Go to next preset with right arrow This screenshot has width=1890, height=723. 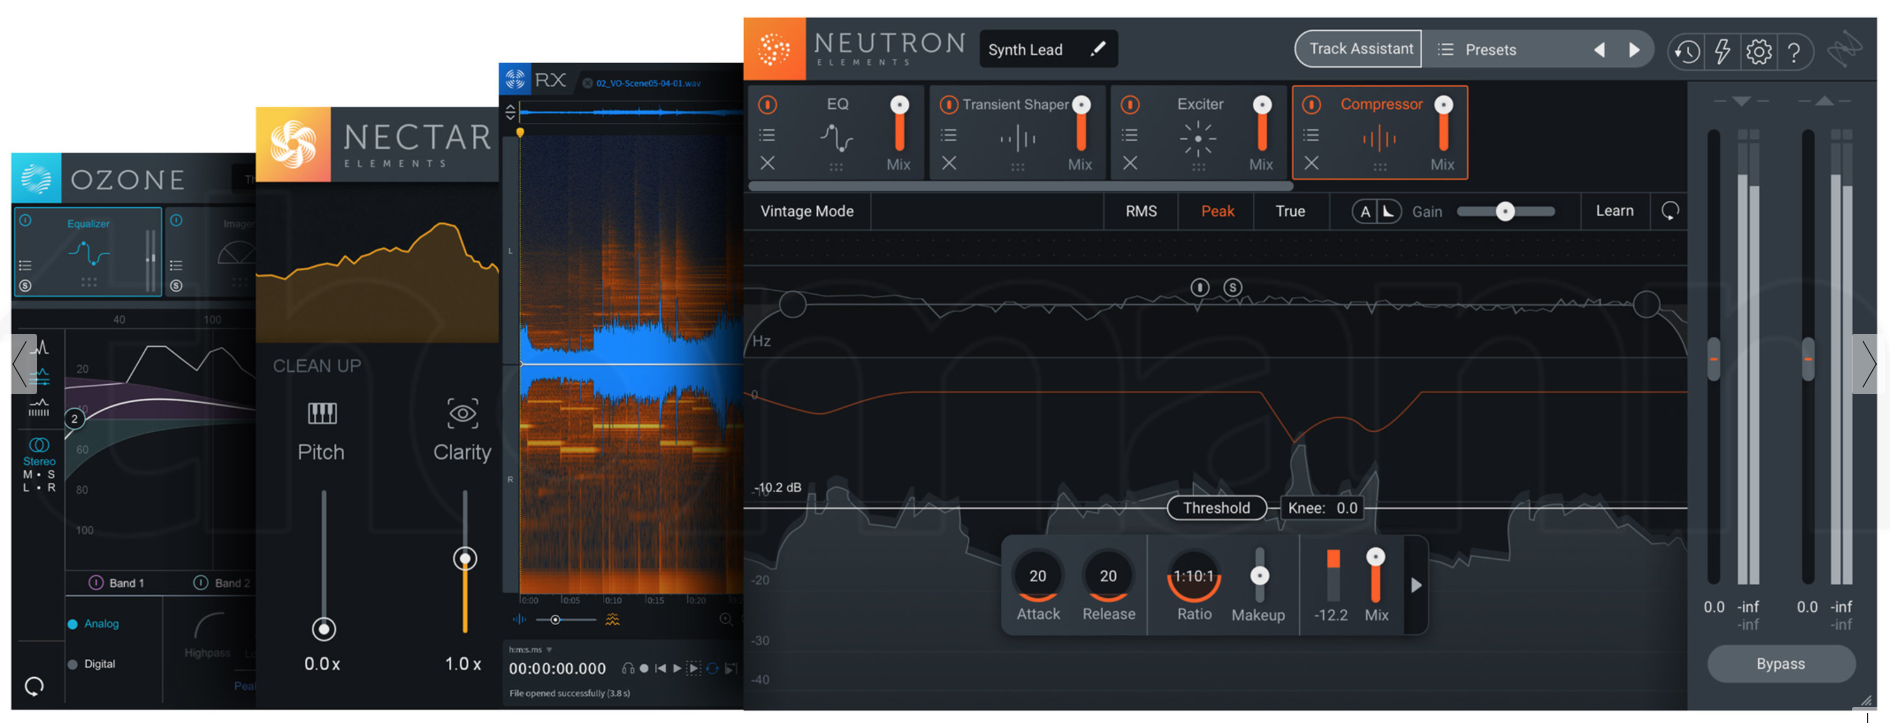click(x=1634, y=50)
